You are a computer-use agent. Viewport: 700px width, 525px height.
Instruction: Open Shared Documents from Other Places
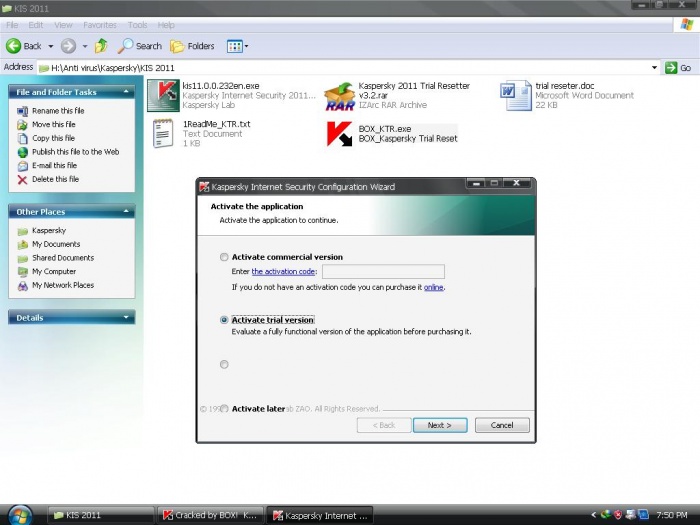(63, 258)
